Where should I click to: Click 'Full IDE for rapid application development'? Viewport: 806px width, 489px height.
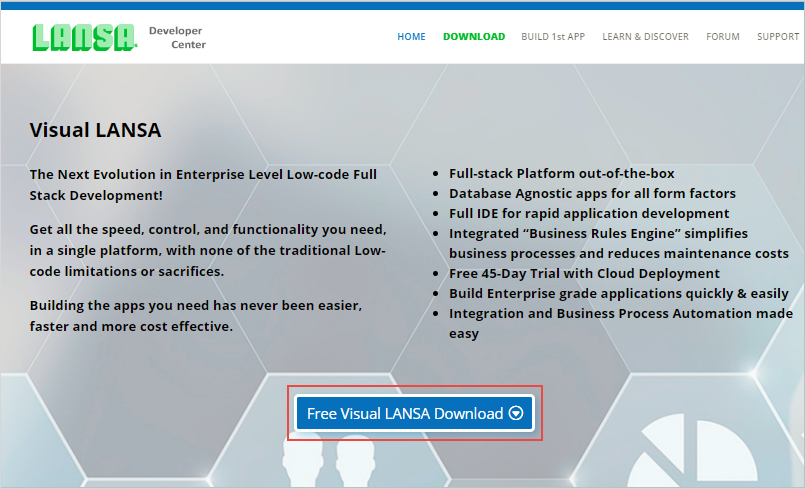(x=589, y=213)
